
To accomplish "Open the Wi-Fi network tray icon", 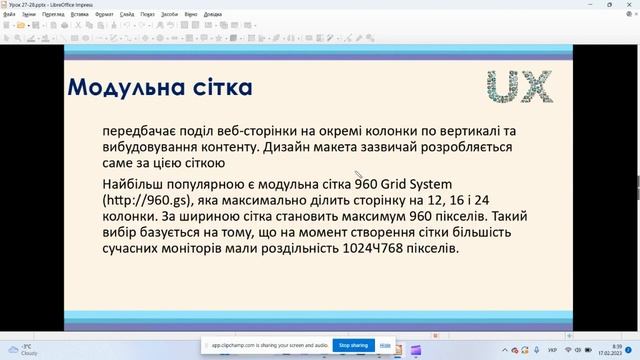I will [x=568, y=350].
